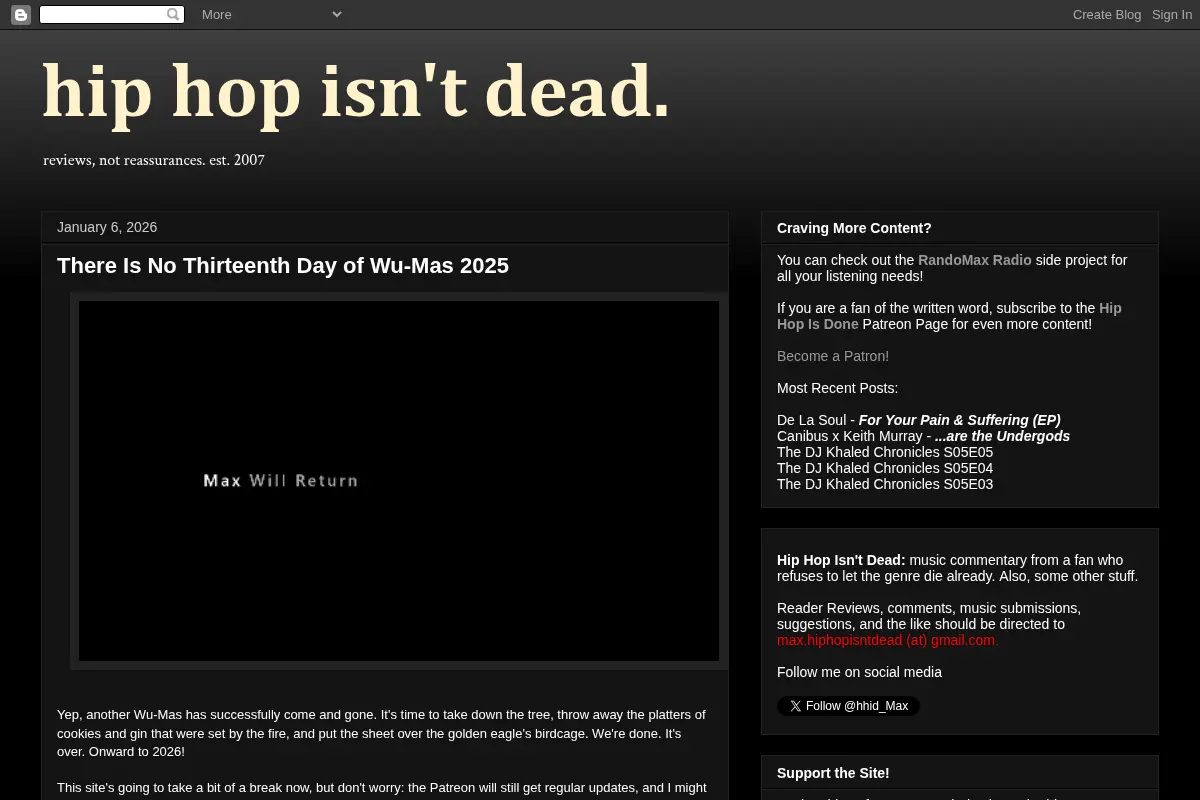Viewport: 1200px width, 800px height.
Task: Open Canibus x Keith Murray Undergods post
Action: [x=923, y=436]
